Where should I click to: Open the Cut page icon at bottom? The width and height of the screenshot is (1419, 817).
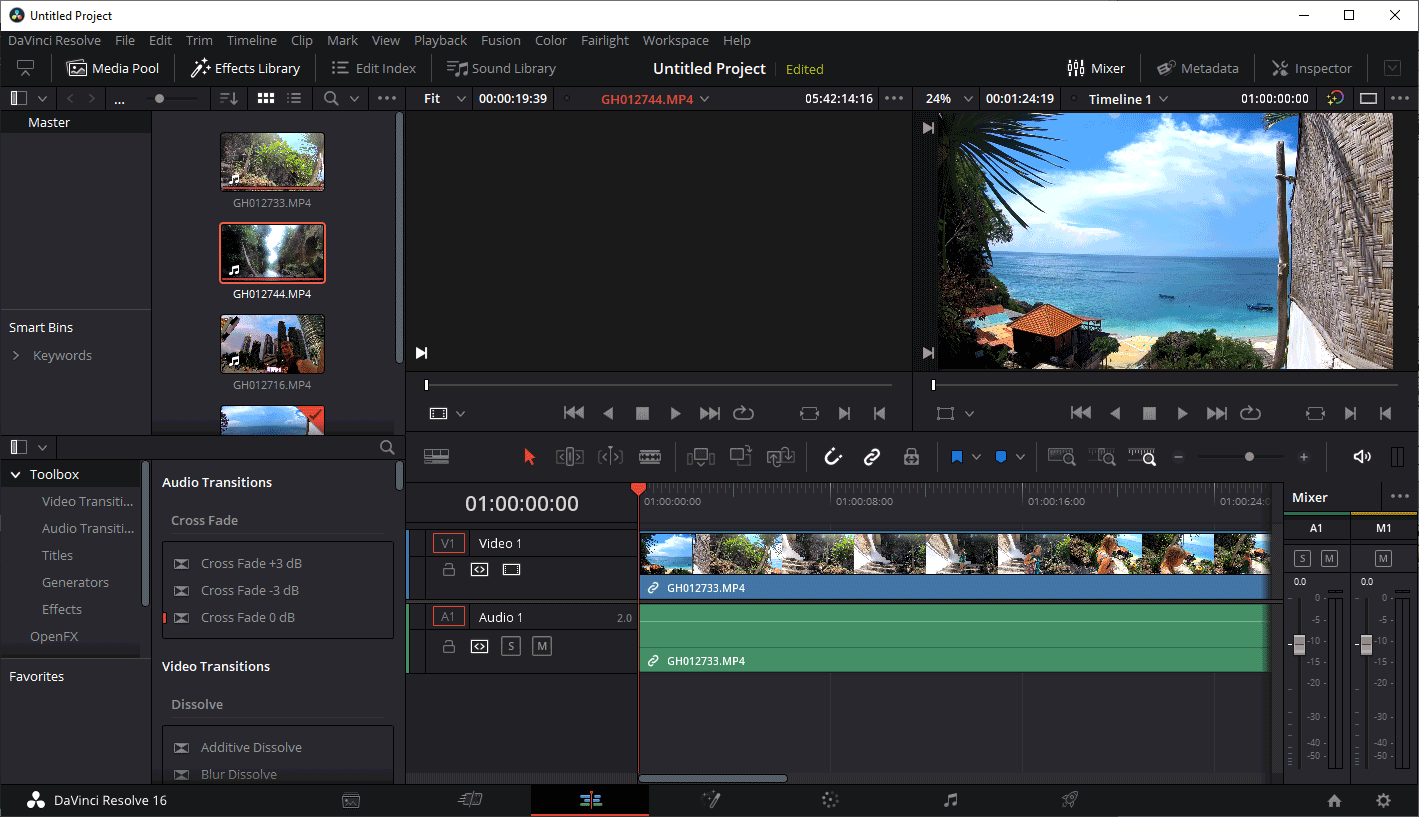[x=470, y=800]
